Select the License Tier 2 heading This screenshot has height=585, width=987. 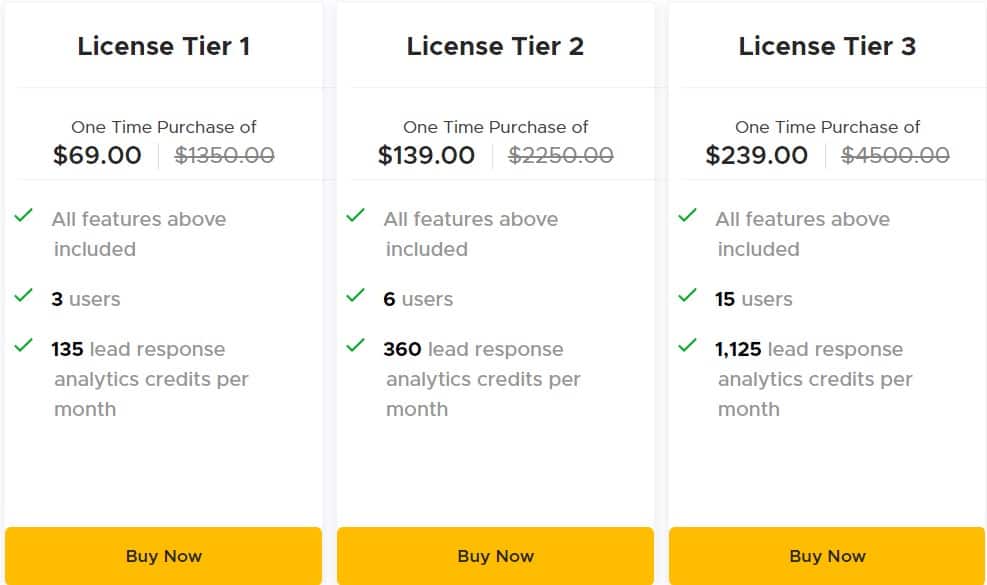click(495, 46)
